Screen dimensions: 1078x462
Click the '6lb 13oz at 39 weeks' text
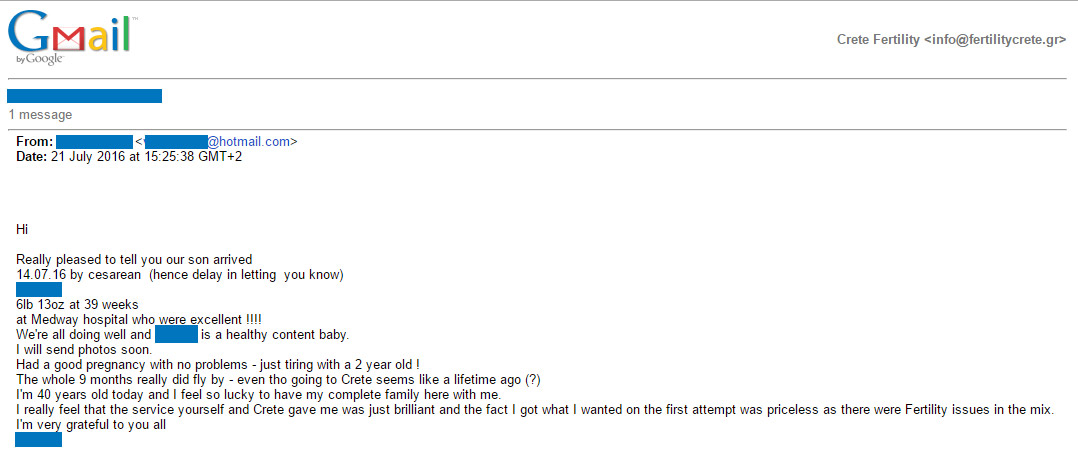pyautogui.click(x=78, y=305)
